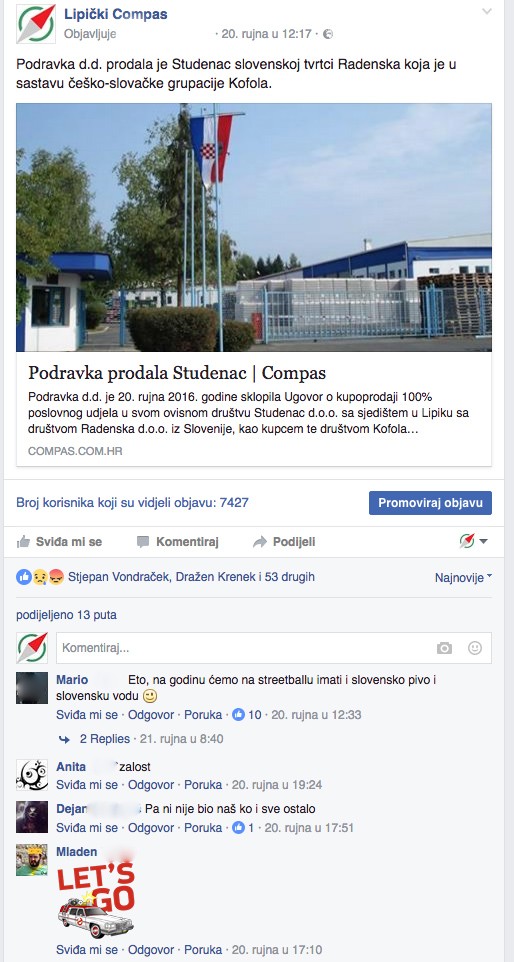The width and height of the screenshot is (514, 962).
Task: Expand the 2 Replies thread under Mario
Action: [x=104, y=739]
